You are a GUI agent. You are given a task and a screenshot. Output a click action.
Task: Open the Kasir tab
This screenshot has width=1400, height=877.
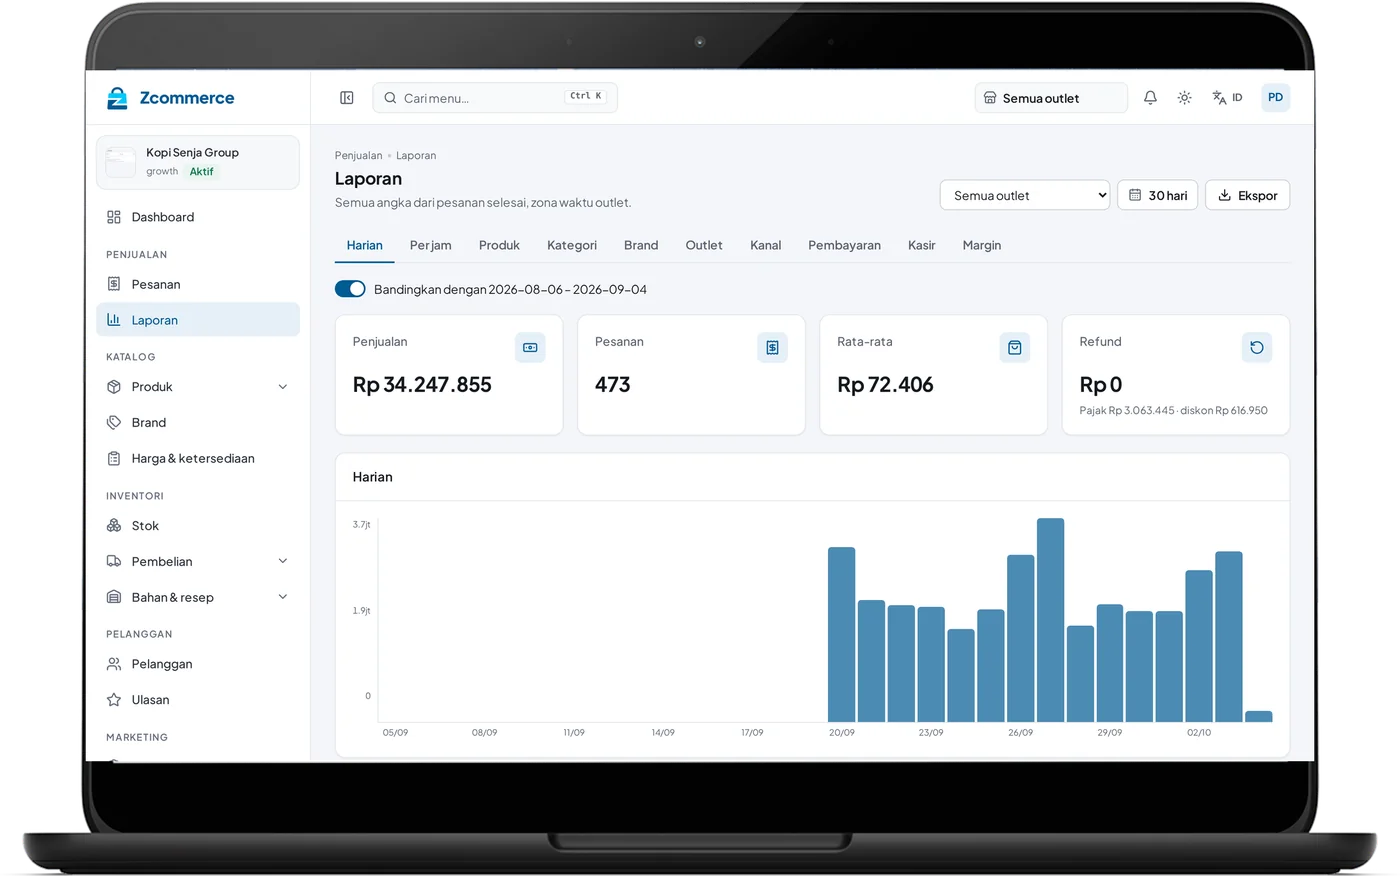click(x=922, y=245)
